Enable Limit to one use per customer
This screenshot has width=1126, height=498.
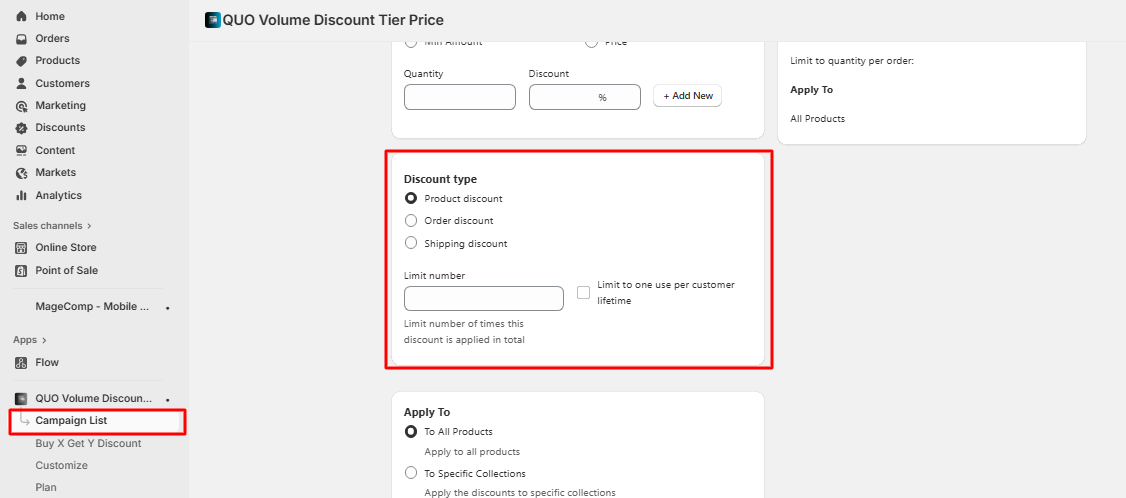tap(584, 292)
